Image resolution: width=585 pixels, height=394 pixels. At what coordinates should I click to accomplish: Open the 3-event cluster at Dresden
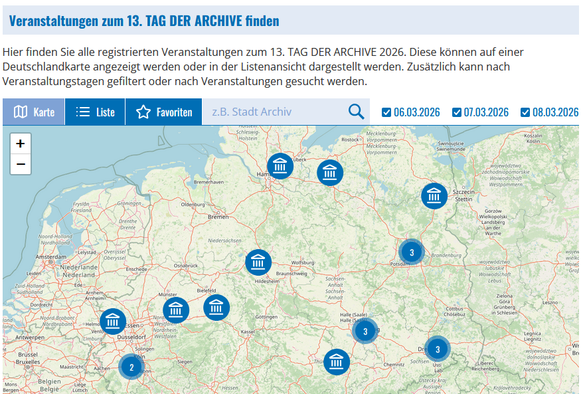[x=438, y=349]
